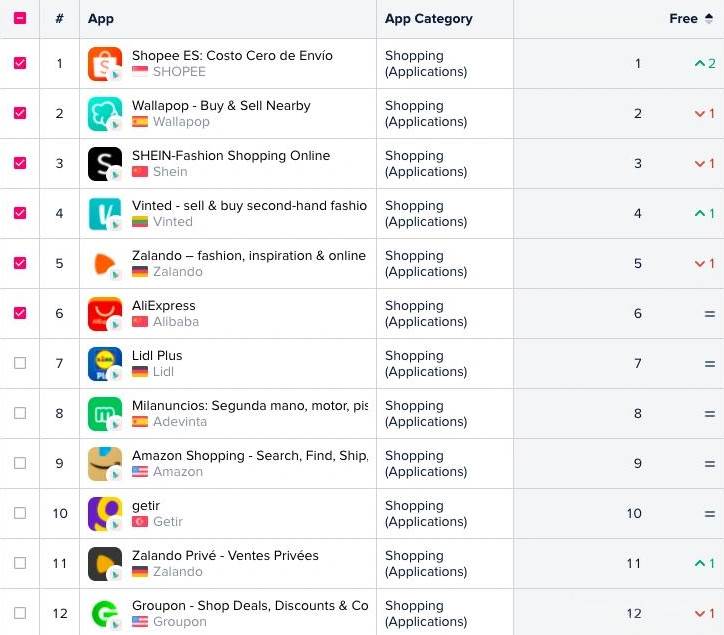The image size is (724, 635).
Task: Select the green Milanuncios app icon
Action: pos(105,414)
